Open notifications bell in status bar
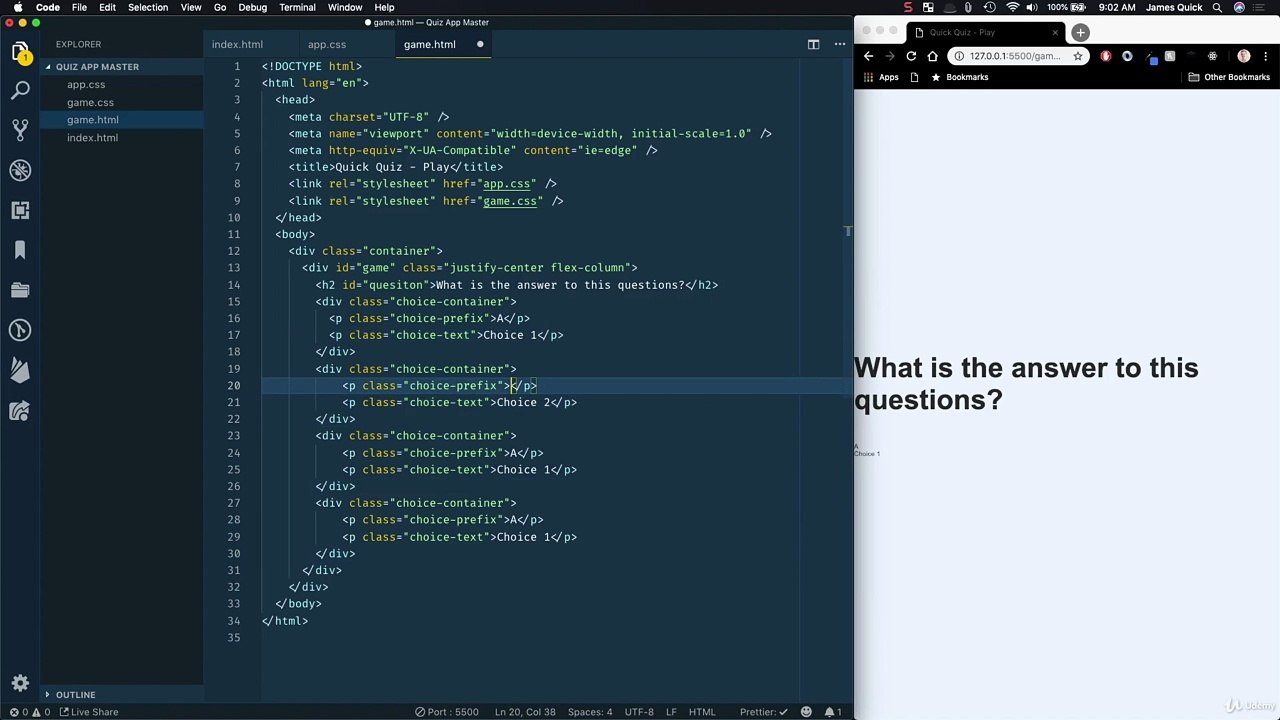Viewport: 1280px width, 720px height. pos(833,712)
